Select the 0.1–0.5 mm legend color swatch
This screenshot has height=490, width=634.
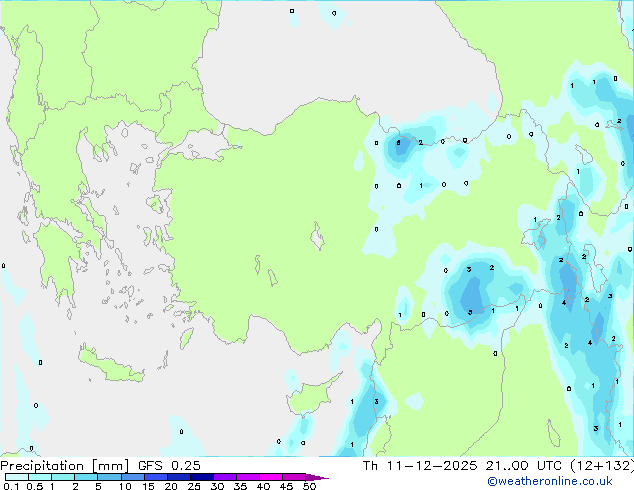point(17,477)
